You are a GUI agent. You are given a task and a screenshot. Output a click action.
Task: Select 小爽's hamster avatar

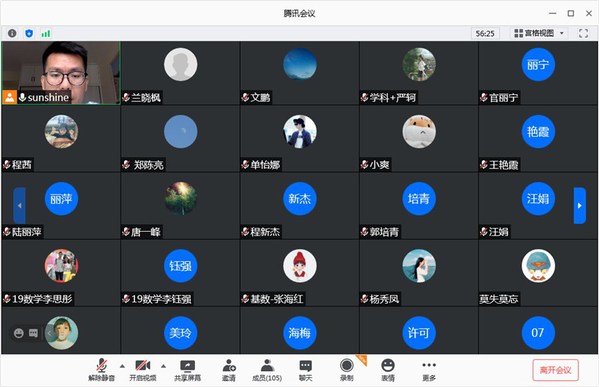(419, 131)
